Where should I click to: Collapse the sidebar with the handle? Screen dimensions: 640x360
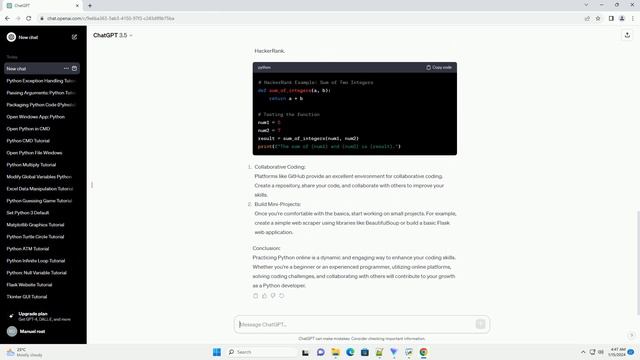(x=92, y=185)
